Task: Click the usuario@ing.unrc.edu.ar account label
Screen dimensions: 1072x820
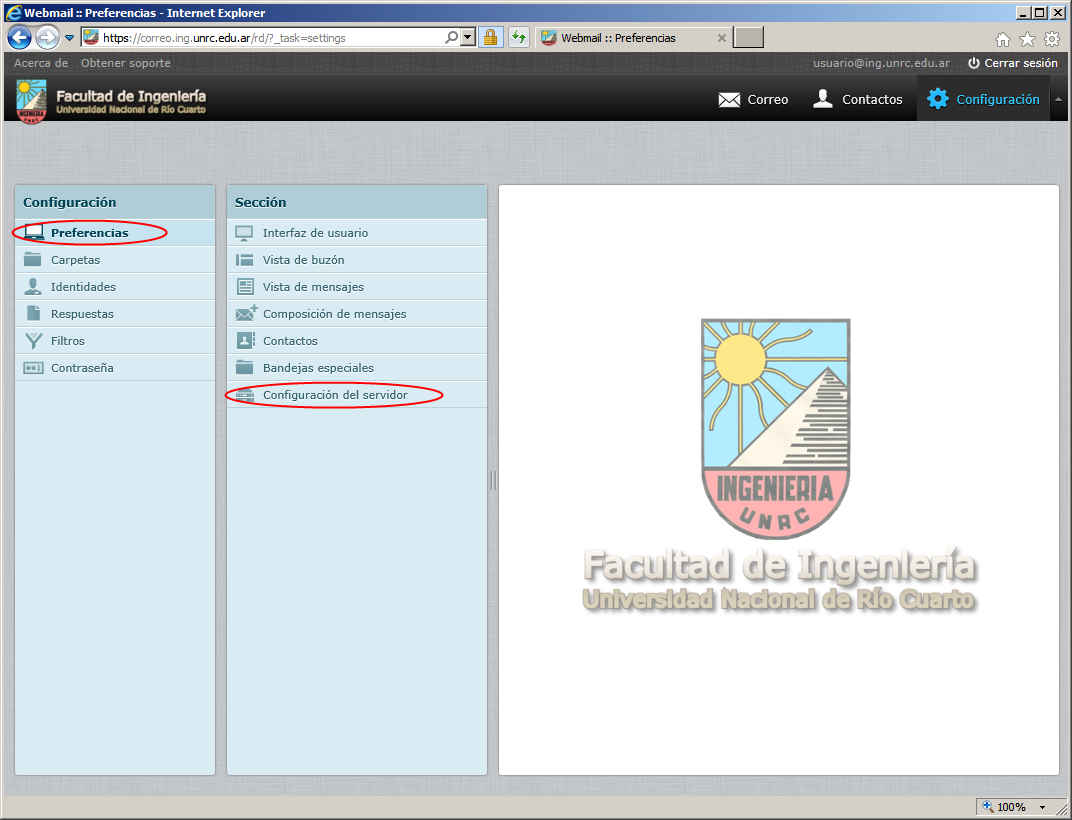Action: 881,63
